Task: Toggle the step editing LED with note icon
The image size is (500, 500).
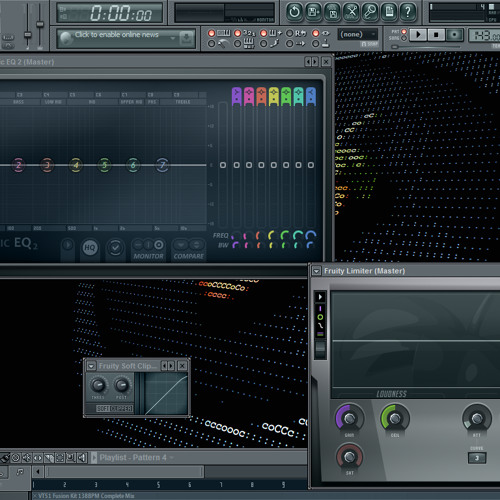Action: tap(263, 44)
